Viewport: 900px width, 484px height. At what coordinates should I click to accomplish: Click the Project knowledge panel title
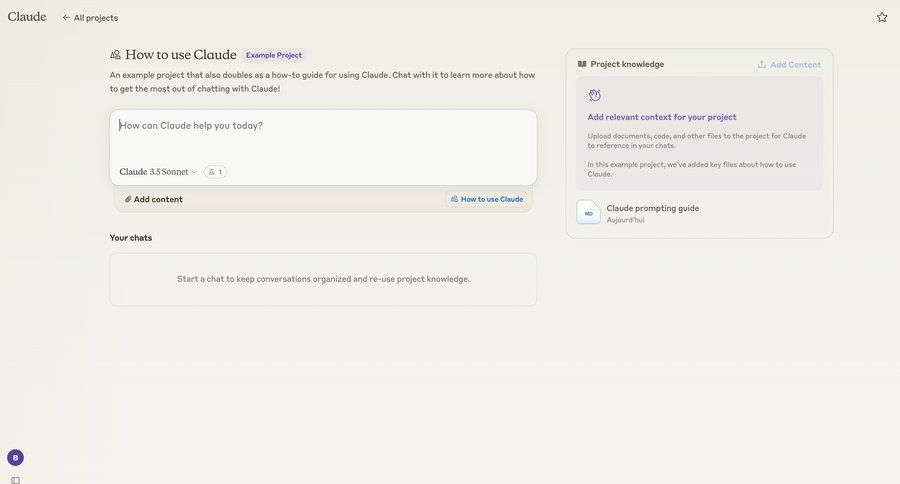click(x=627, y=64)
